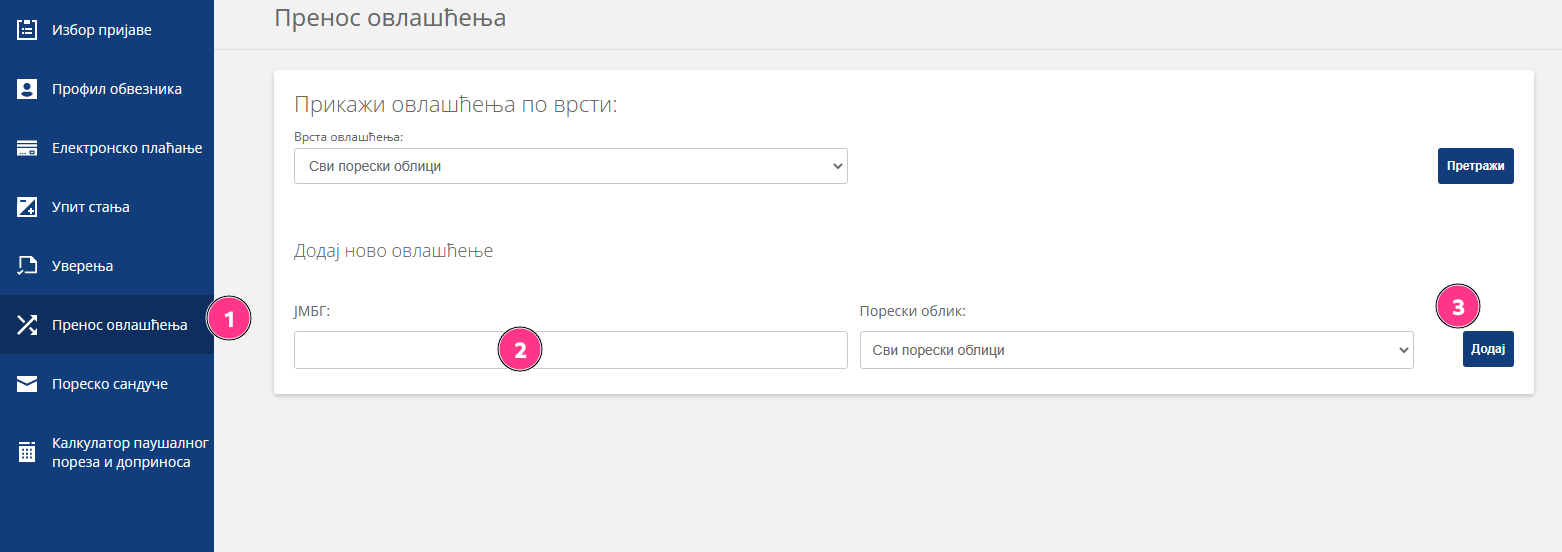The width and height of the screenshot is (1562, 552).
Task: Click the Пореско сандуче envelope icon
Action: click(x=27, y=384)
